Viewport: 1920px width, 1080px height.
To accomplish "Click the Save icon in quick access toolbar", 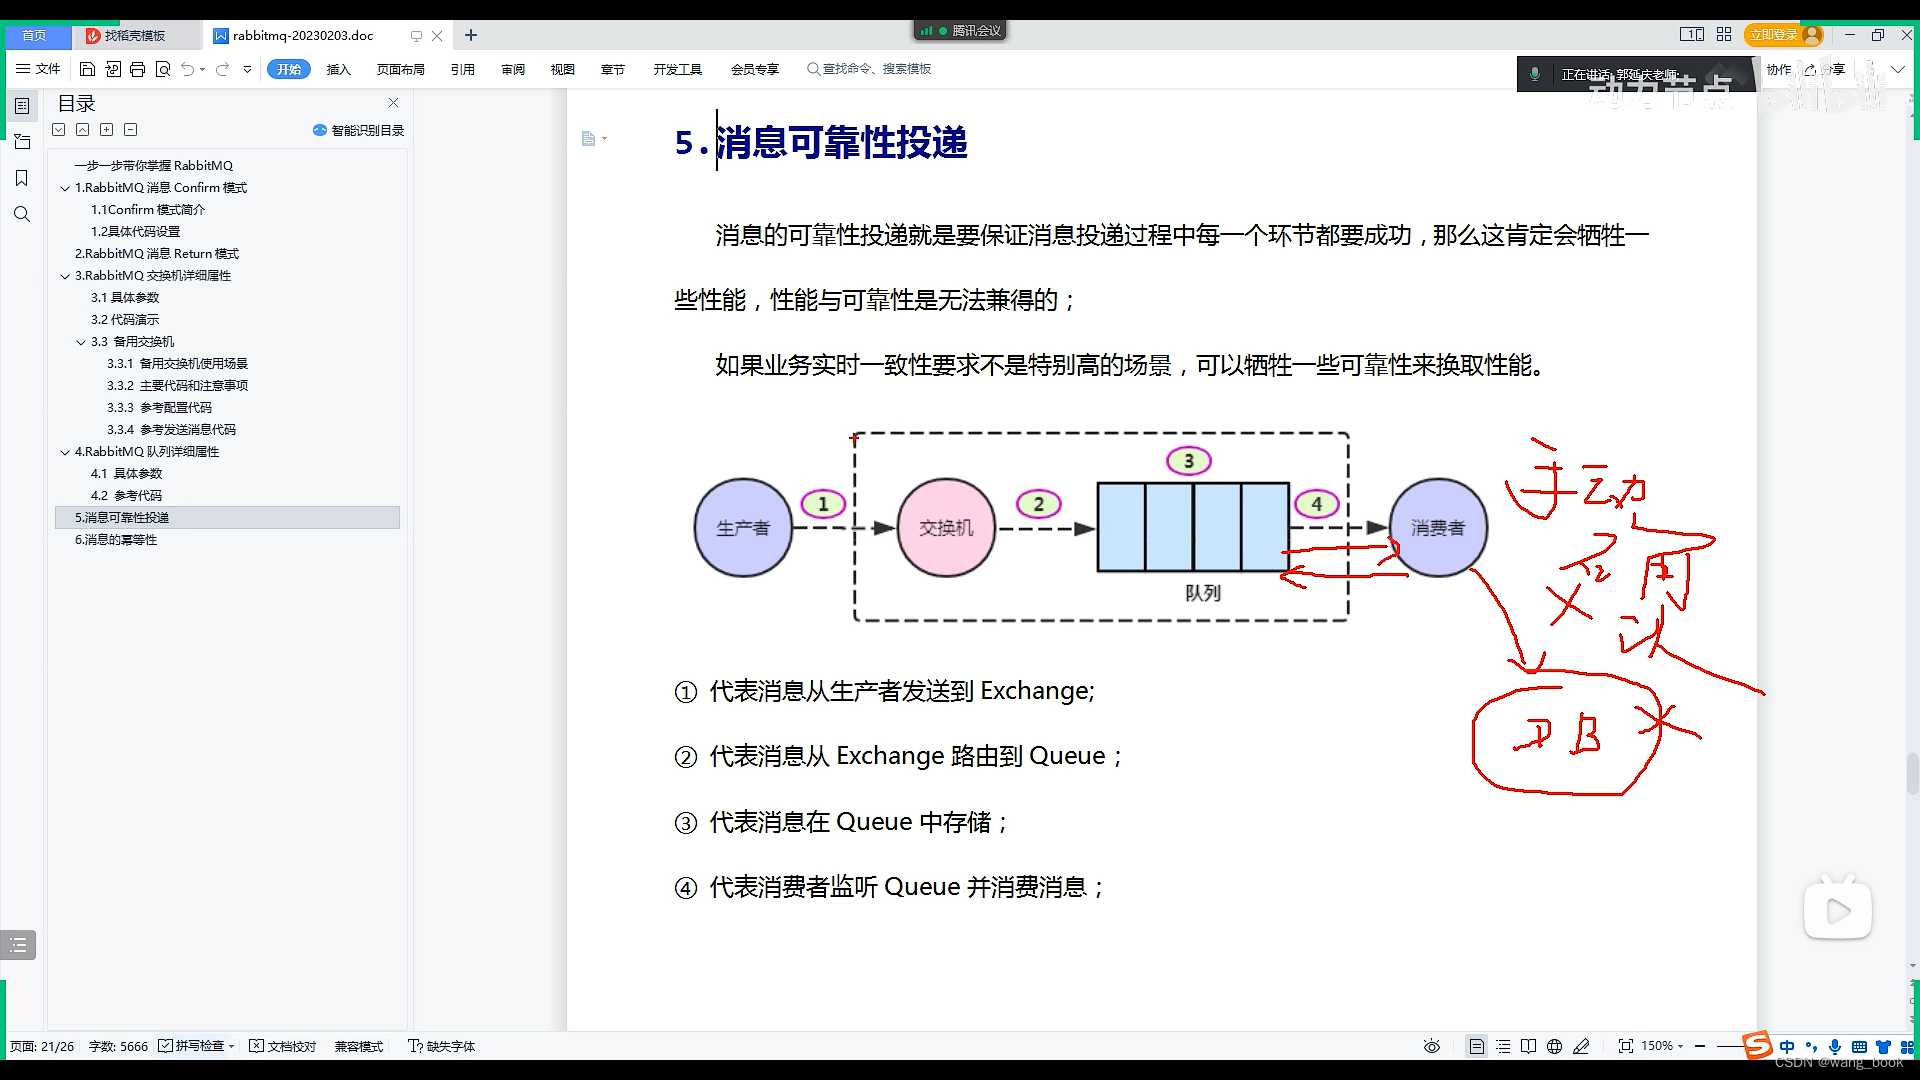I will [x=88, y=69].
